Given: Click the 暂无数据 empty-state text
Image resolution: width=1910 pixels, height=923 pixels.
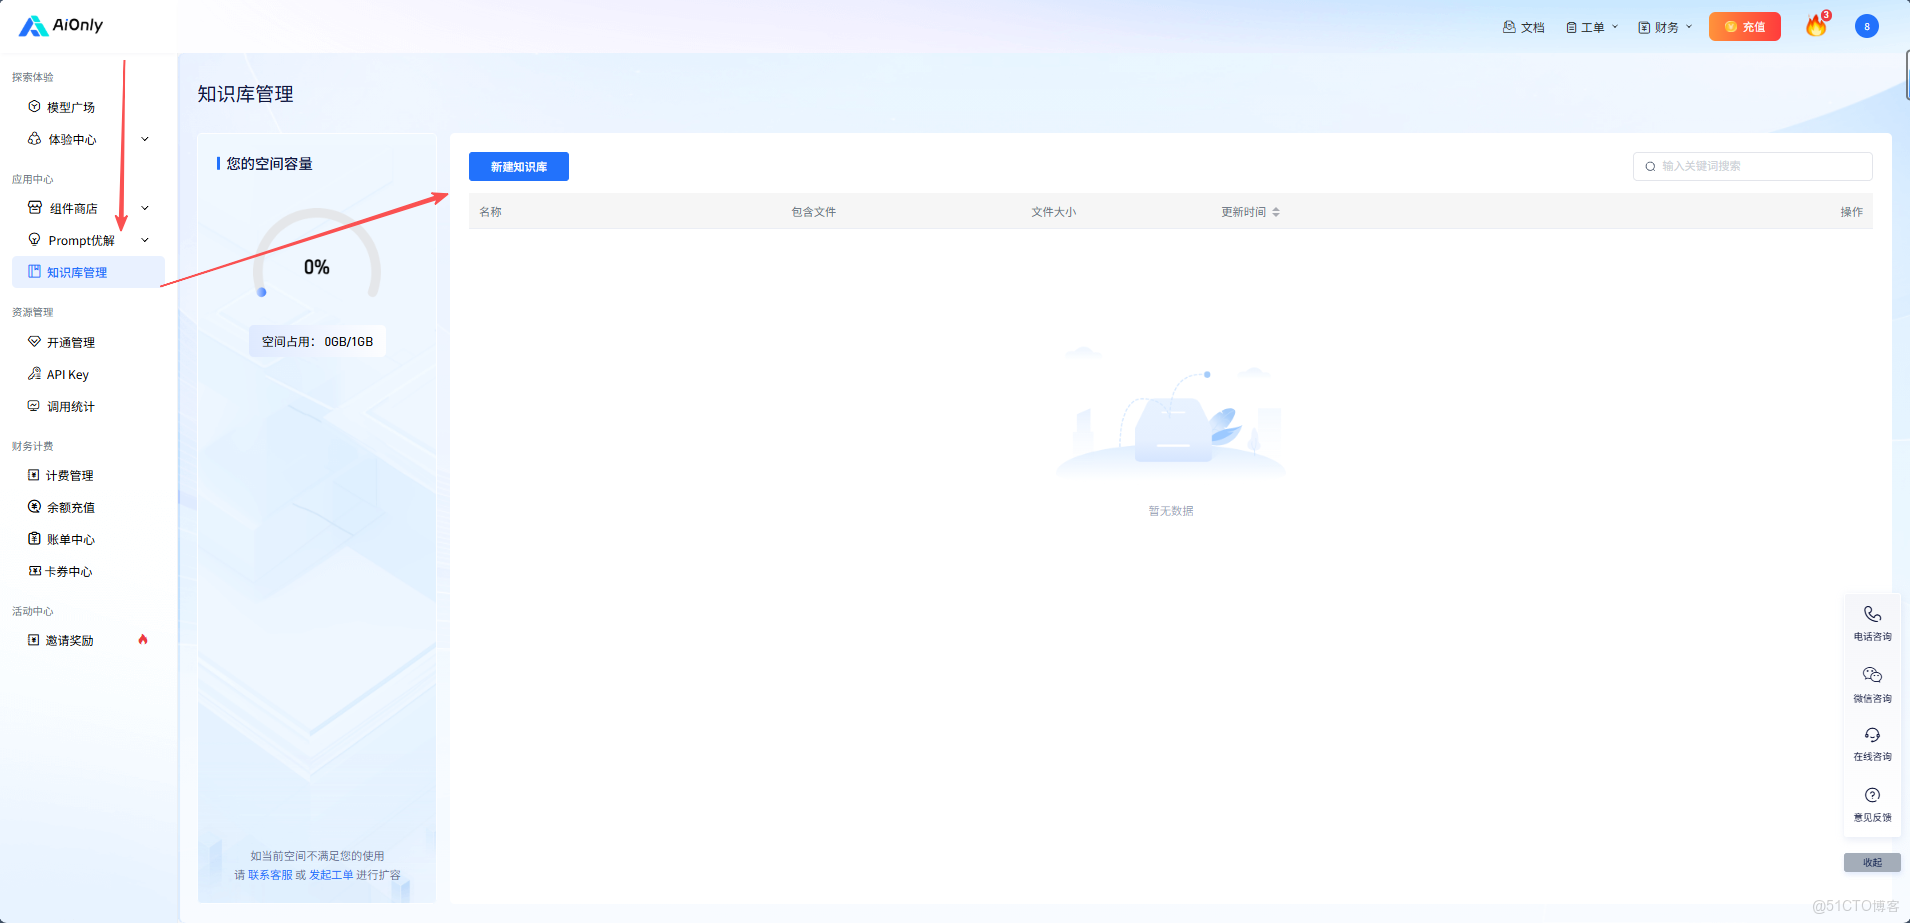Looking at the screenshot, I should point(1171,511).
